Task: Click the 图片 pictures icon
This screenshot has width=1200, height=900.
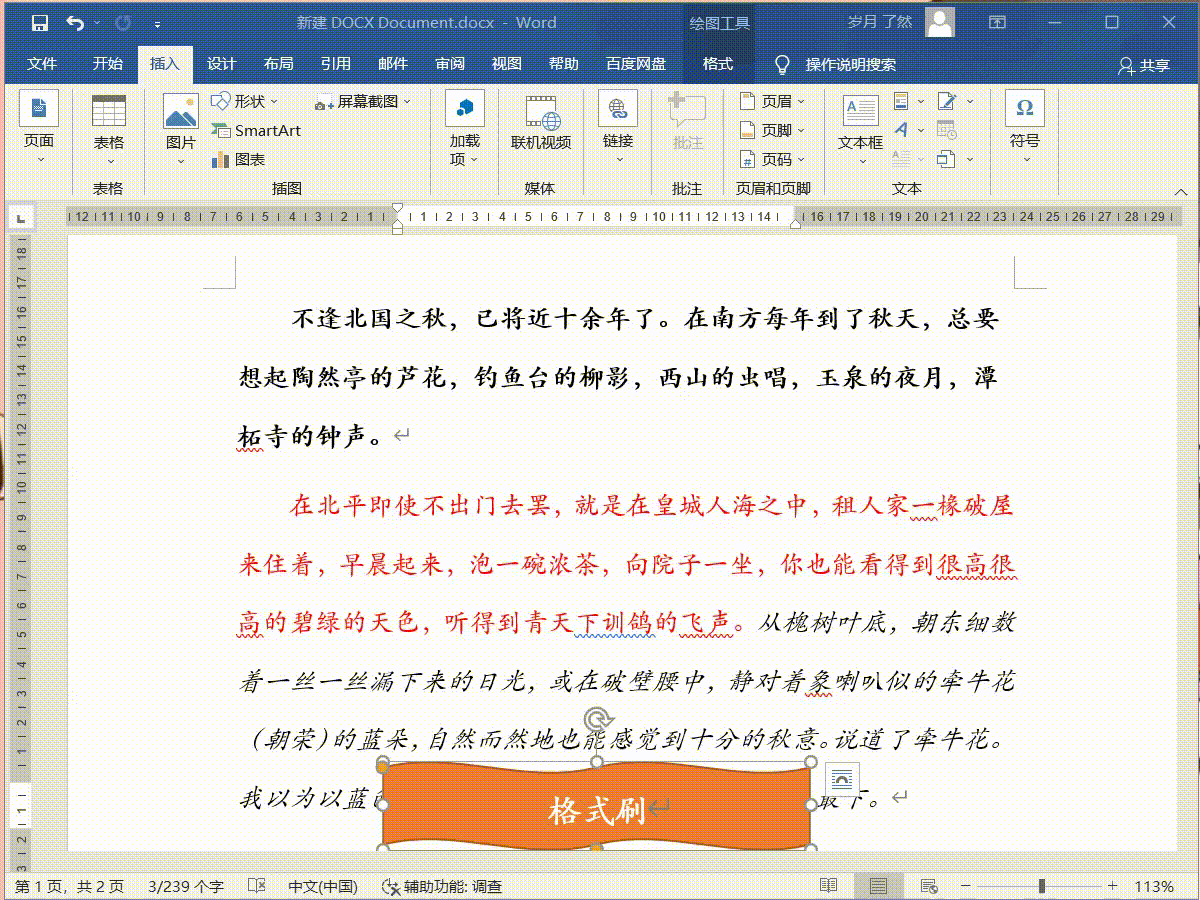Action: (x=181, y=112)
